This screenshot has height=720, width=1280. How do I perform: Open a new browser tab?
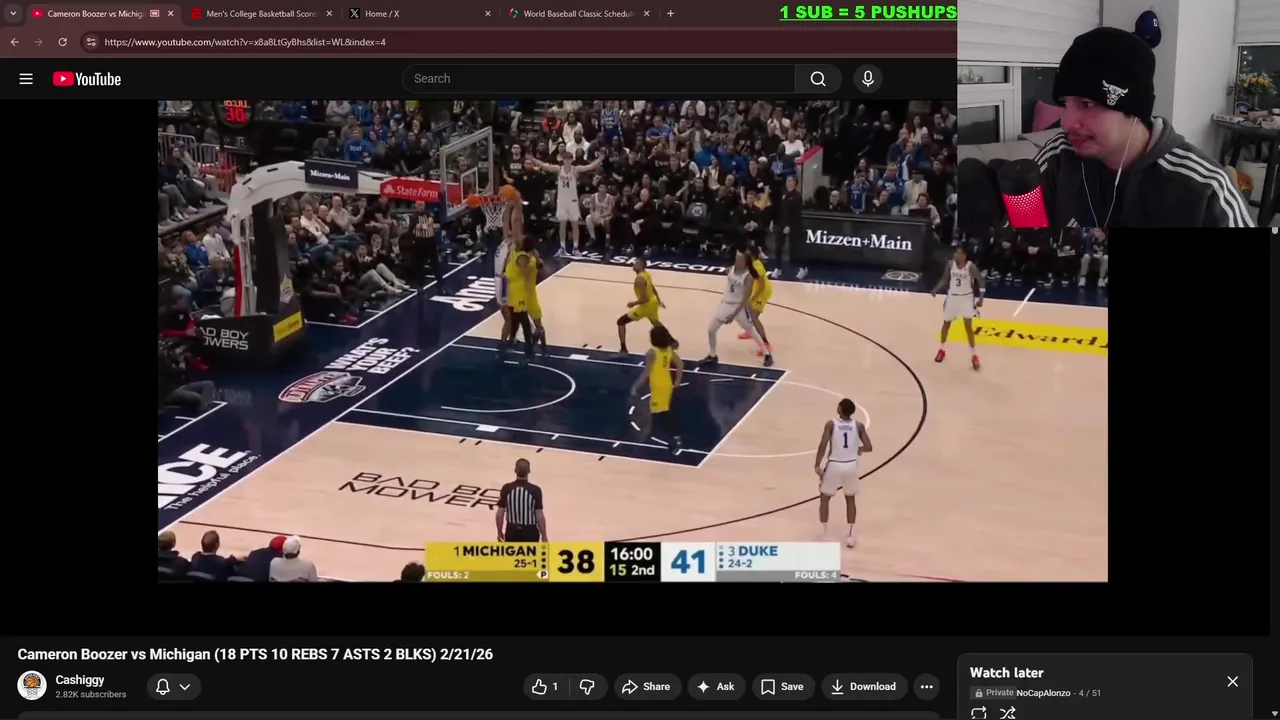670,14
